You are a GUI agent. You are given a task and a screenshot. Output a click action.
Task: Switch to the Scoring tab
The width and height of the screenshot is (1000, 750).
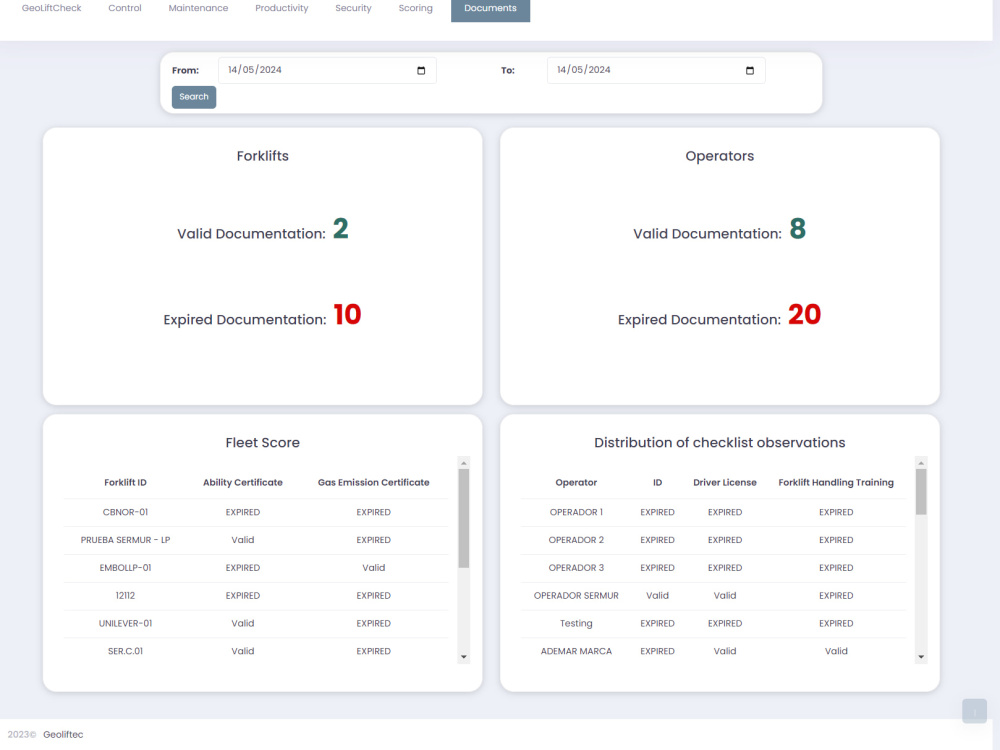[x=416, y=8]
